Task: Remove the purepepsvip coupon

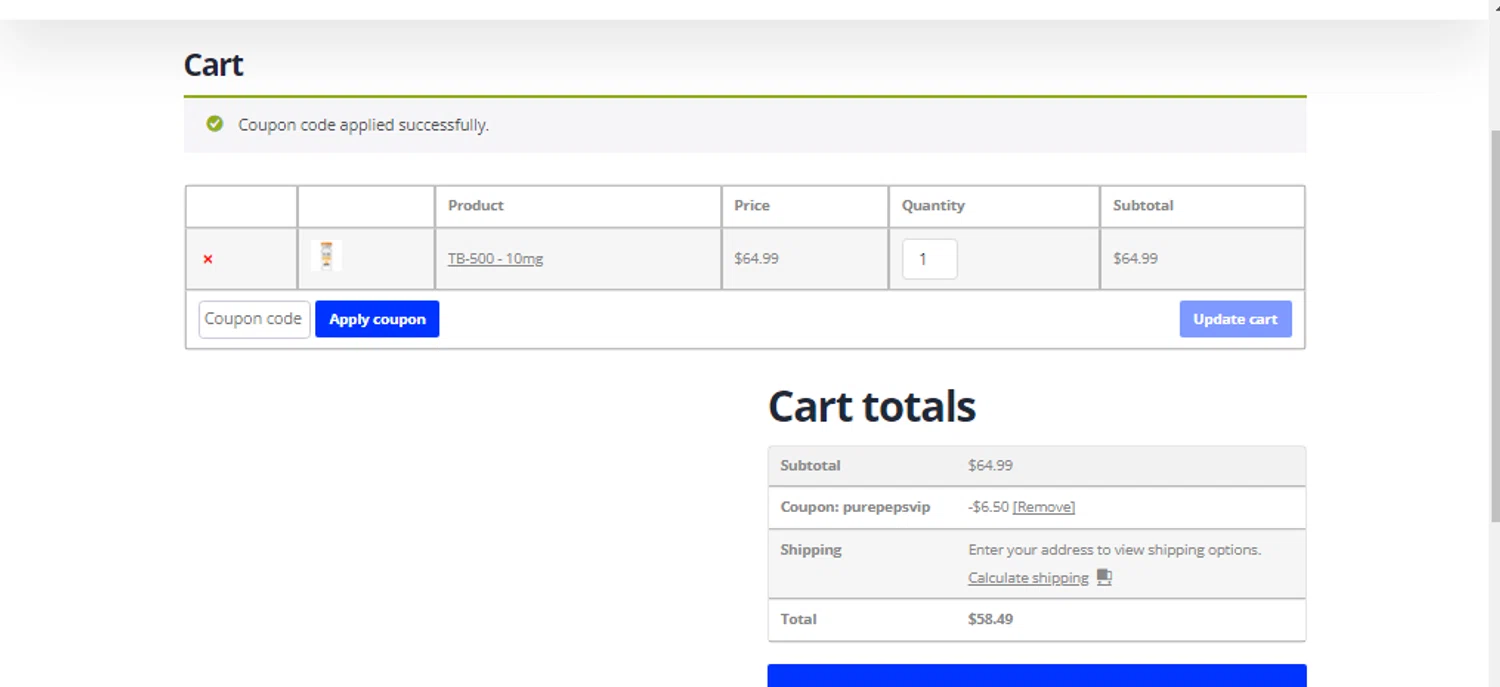Action: coord(1044,507)
